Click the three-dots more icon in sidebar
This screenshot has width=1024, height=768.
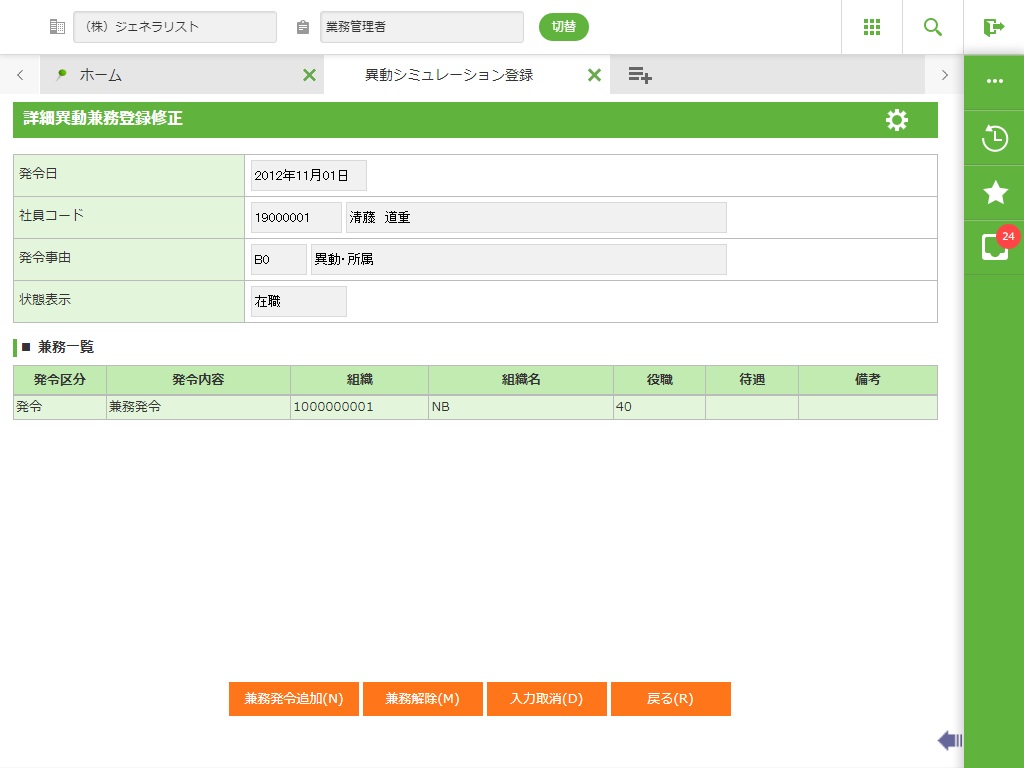point(994,82)
